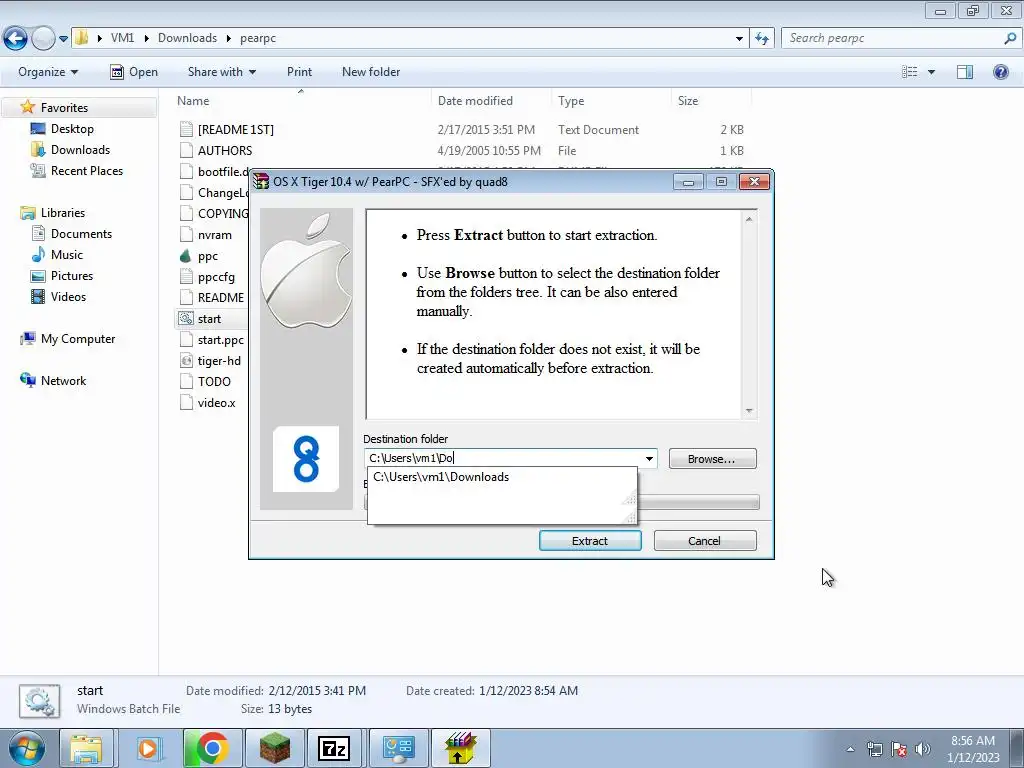Click the VM1 breadcrumb in the address bar
1024x768 pixels.
(x=122, y=38)
